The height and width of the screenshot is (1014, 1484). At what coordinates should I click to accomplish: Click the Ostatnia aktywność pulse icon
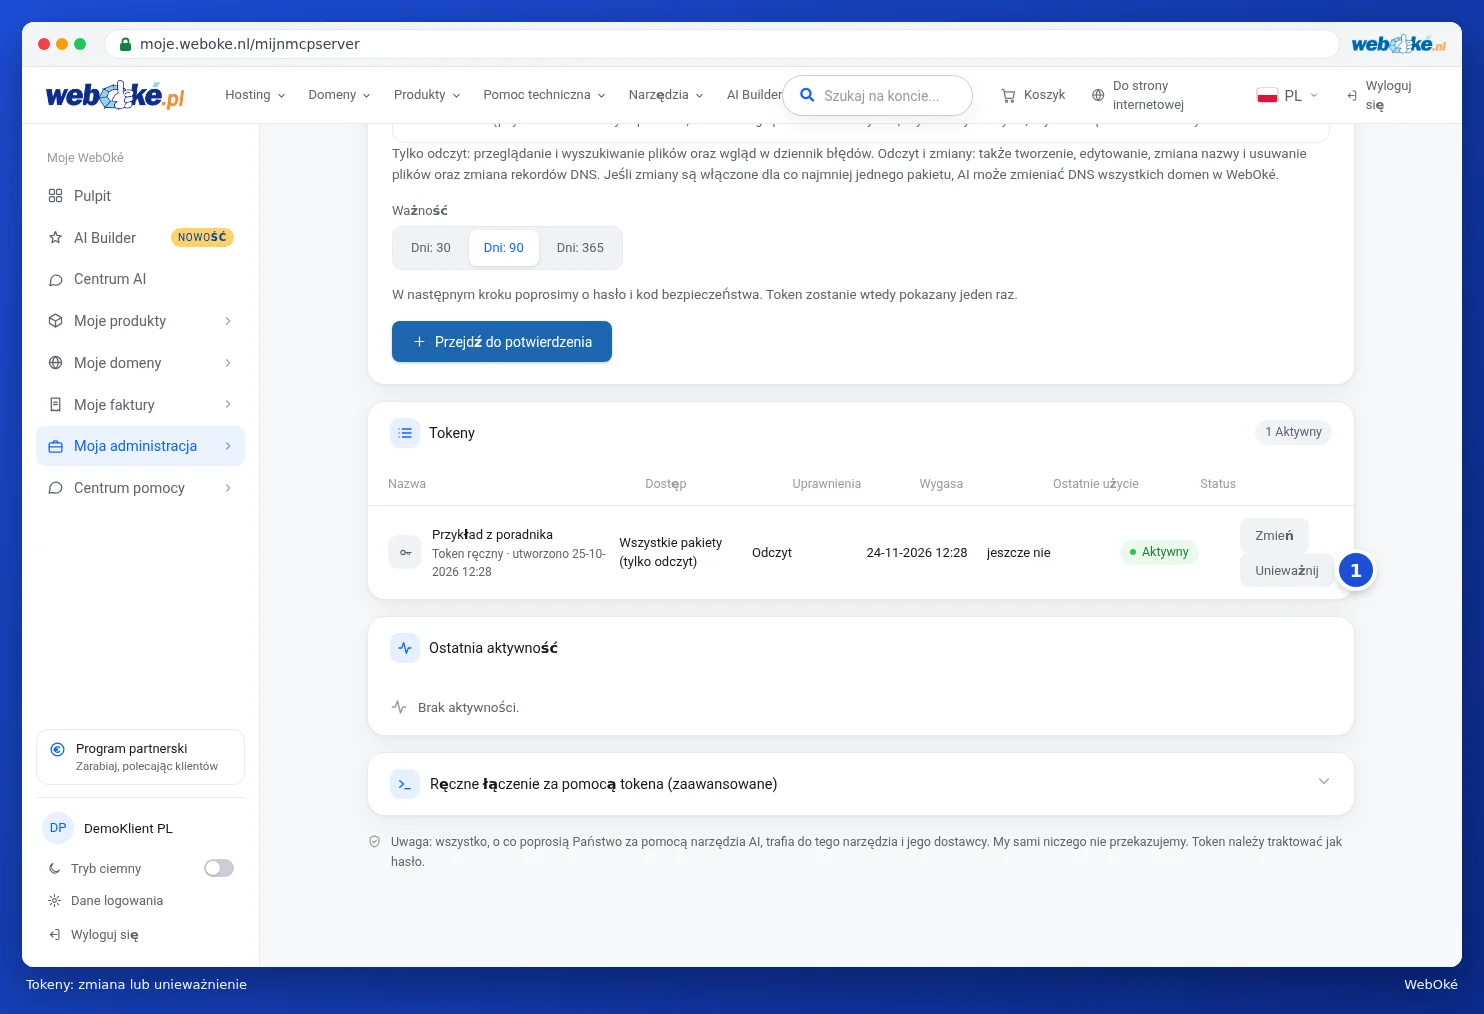point(405,648)
